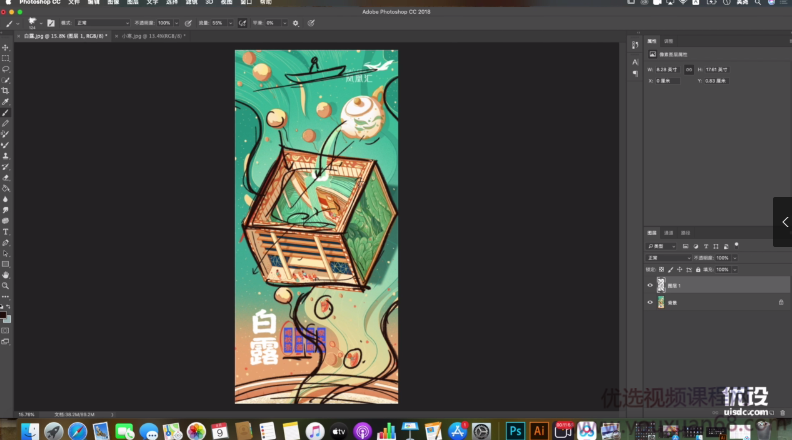Launch Photoshop from the Dock

(x=516, y=430)
